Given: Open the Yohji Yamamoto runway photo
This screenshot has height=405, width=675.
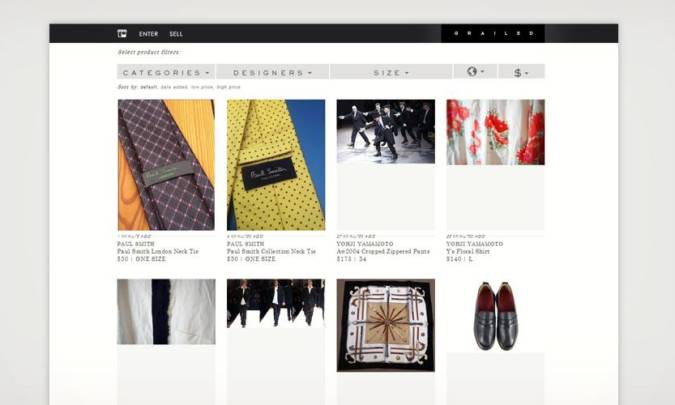Looking at the screenshot, I should (x=385, y=131).
